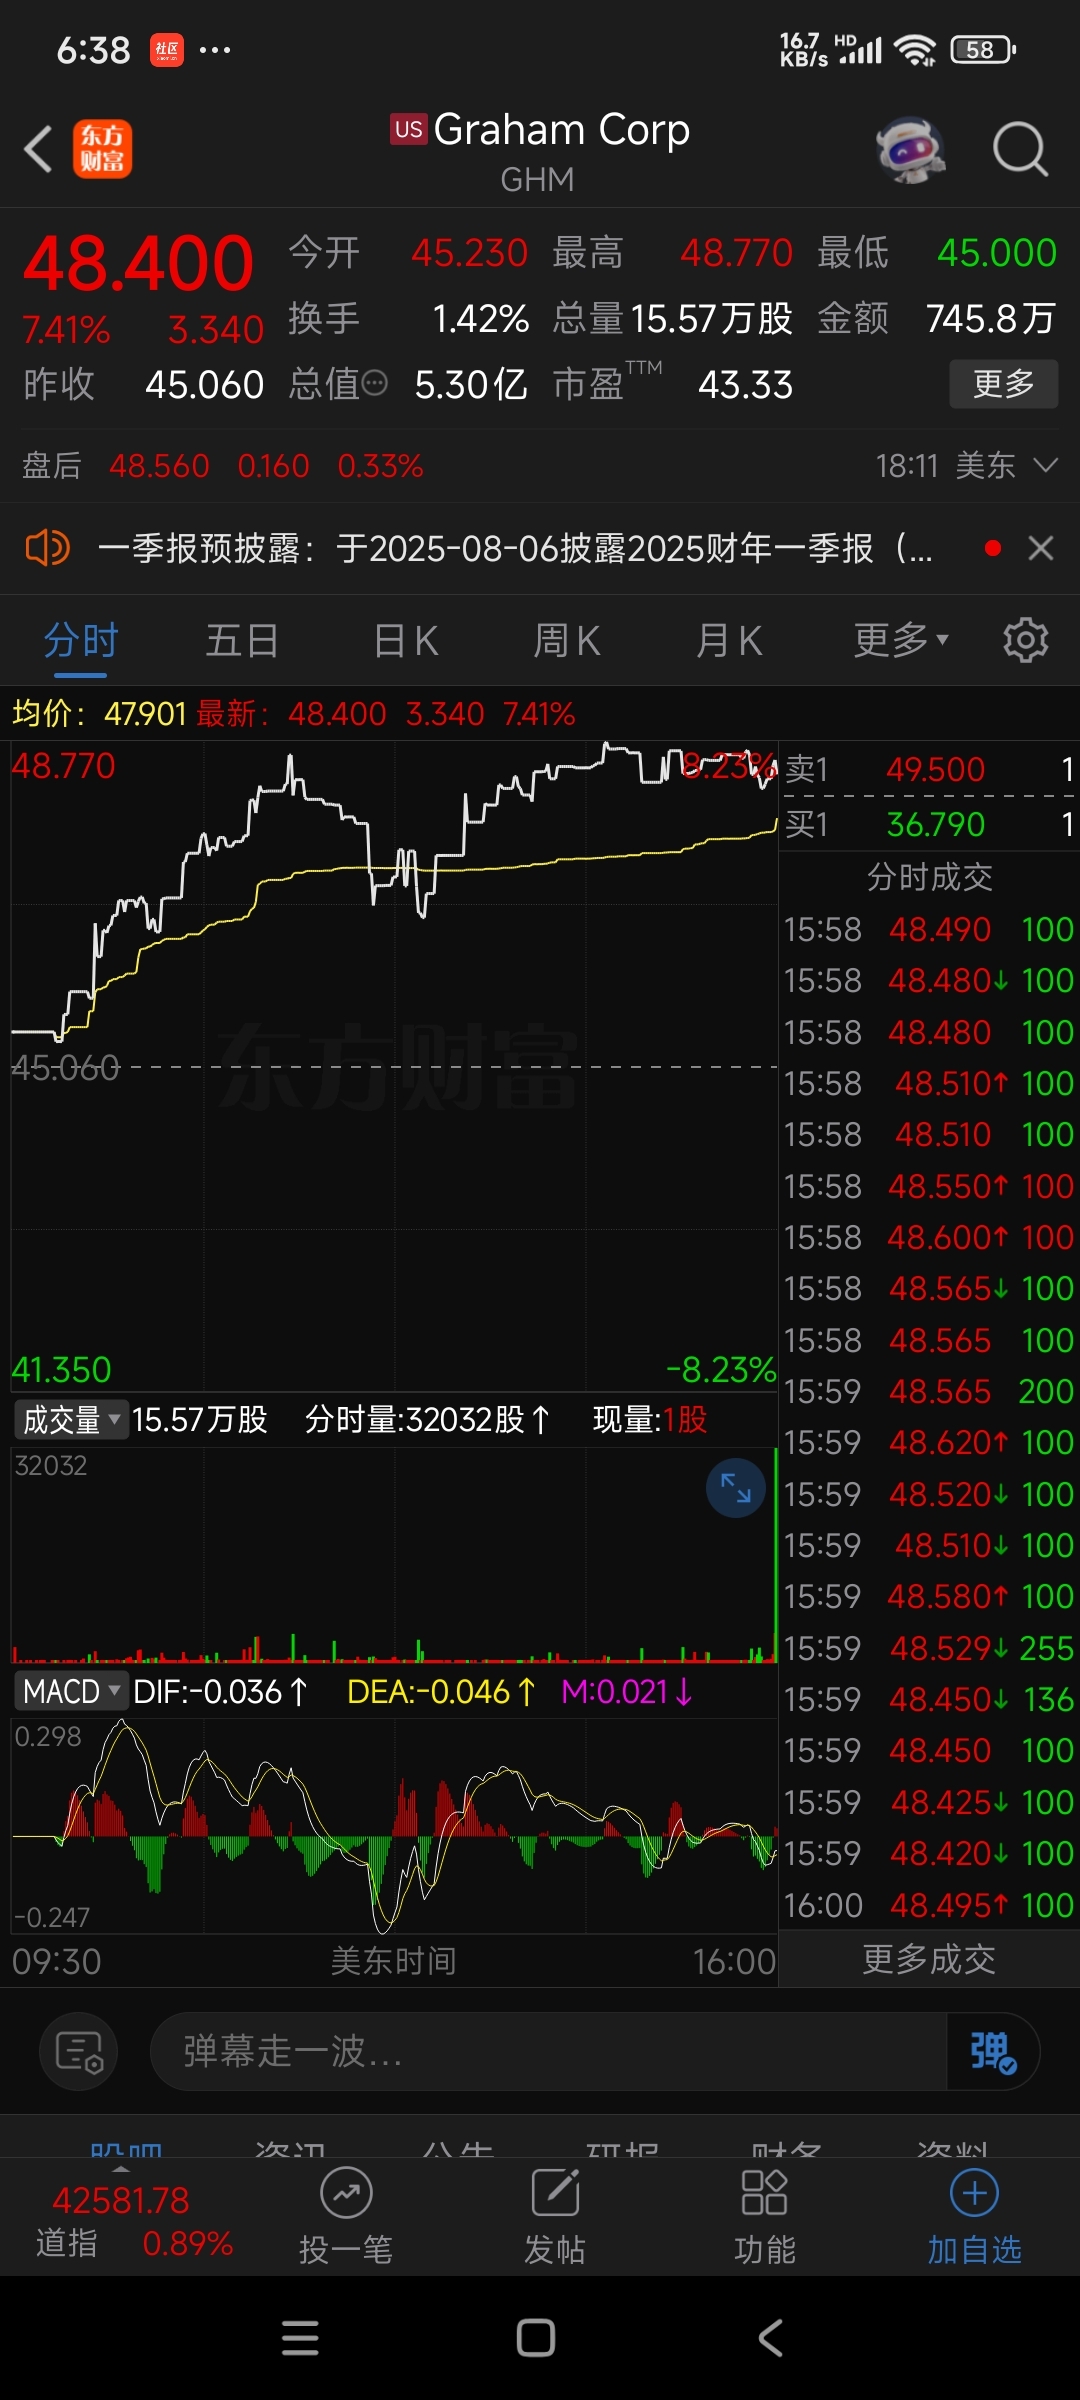The width and height of the screenshot is (1080, 2400).
Task: Tap the Graham Corp title
Action: tap(561, 130)
